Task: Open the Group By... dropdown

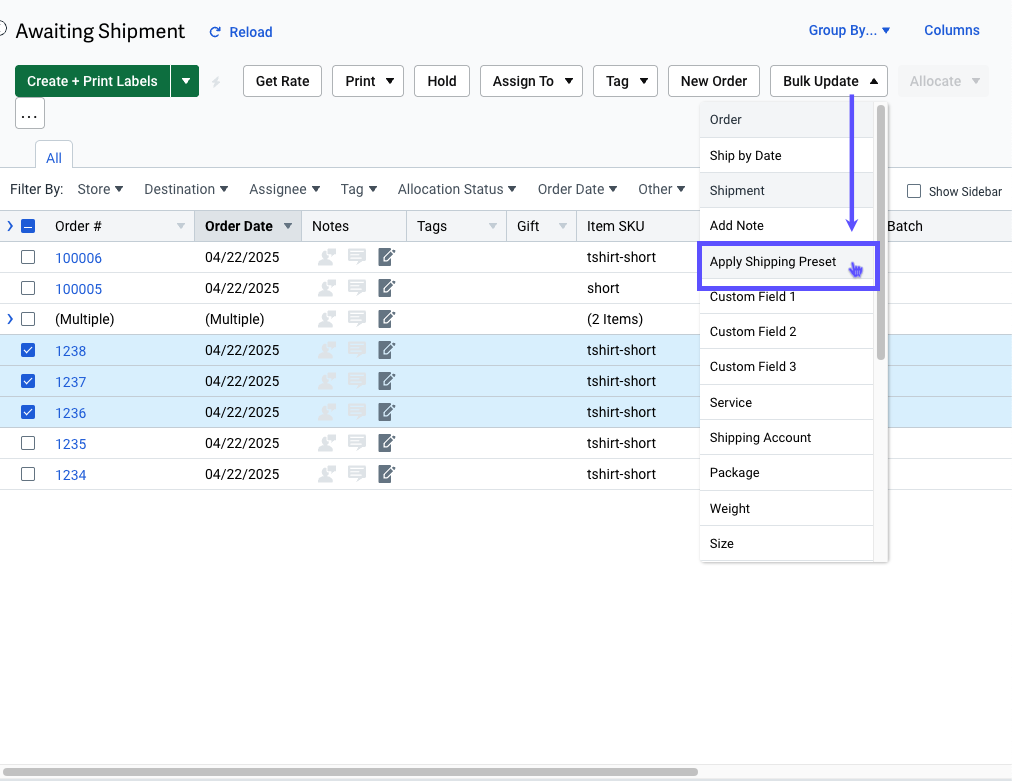Action: (x=849, y=30)
